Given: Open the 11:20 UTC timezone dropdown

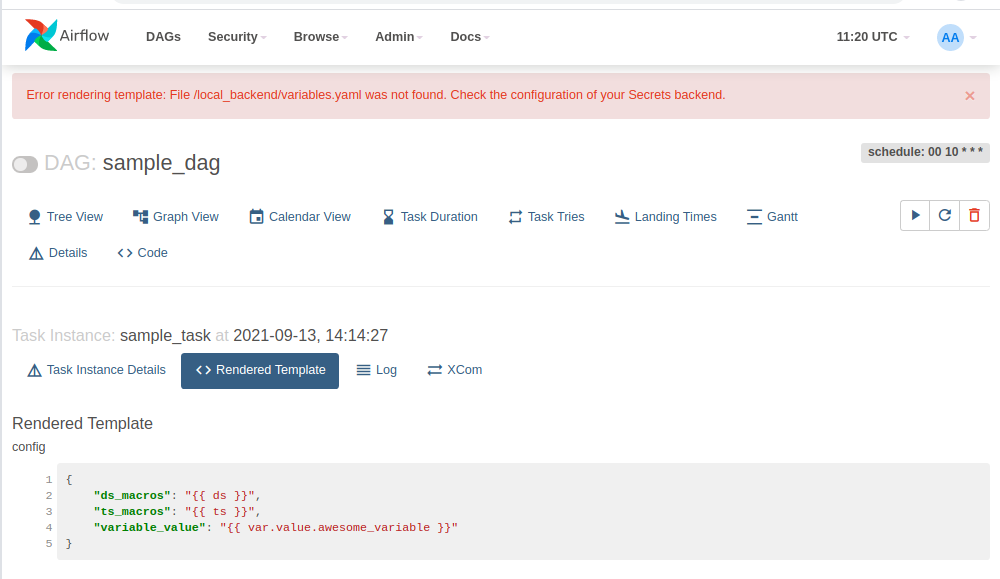Looking at the screenshot, I should [872, 37].
